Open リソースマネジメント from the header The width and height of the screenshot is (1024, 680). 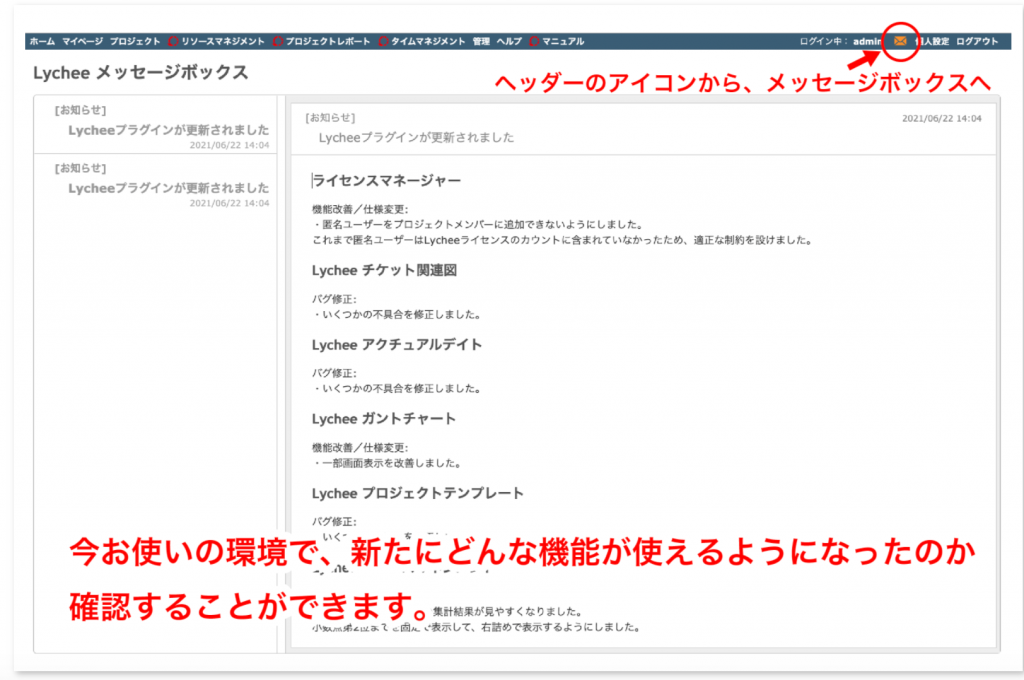click(223, 41)
